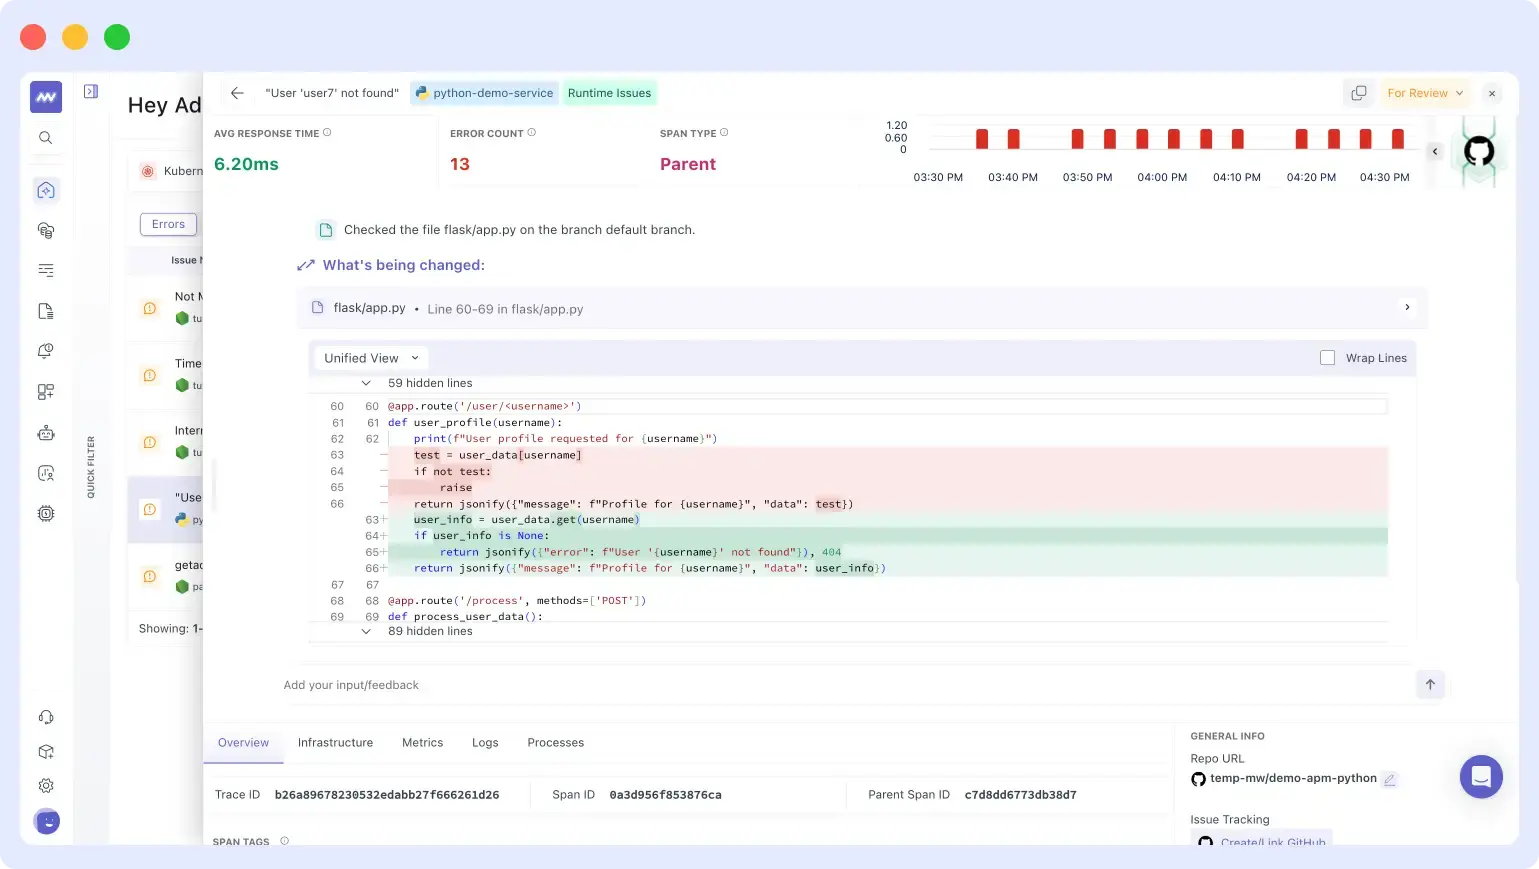Image resolution: width=1539 pixels, height=869 pixels.
Task: Go back using the left arrow
Action: (237, 93)
